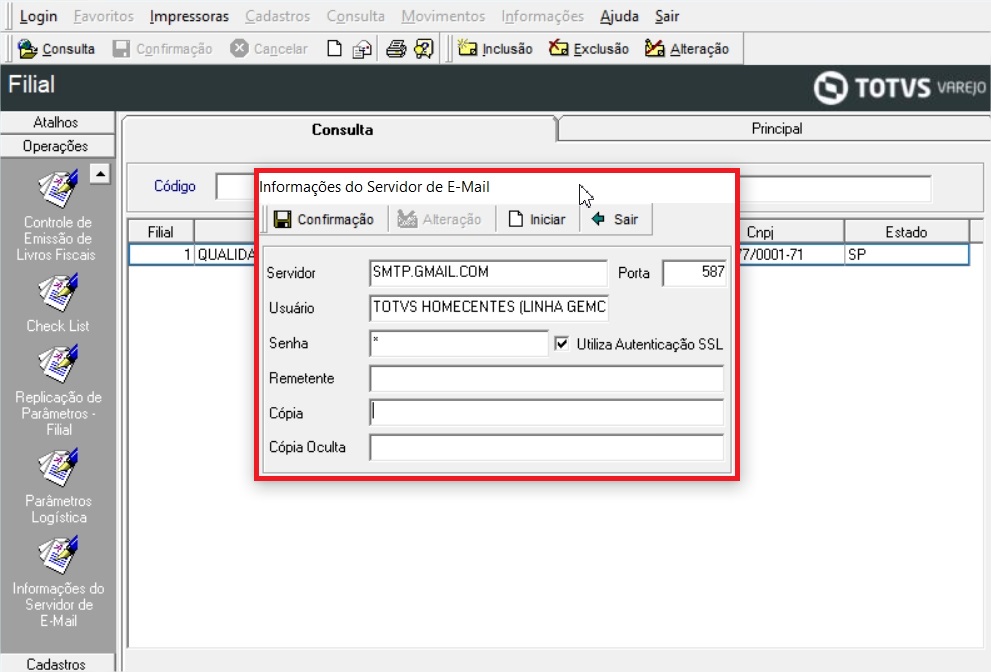Click the main toolbar Alteração button
The height and width of the screenshot is (672, 991).
(x=687, y=49)
